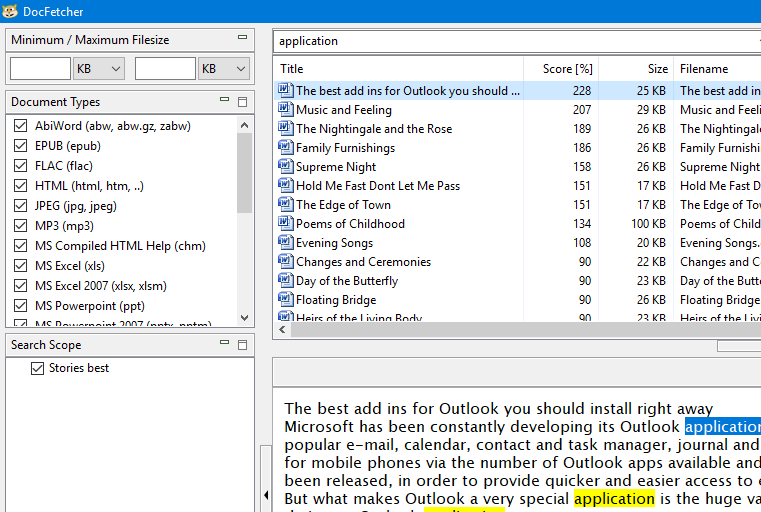The height and width of the screenshot is (512, 761).
Task: Sort results by Size column
Action: click(636, 69)
